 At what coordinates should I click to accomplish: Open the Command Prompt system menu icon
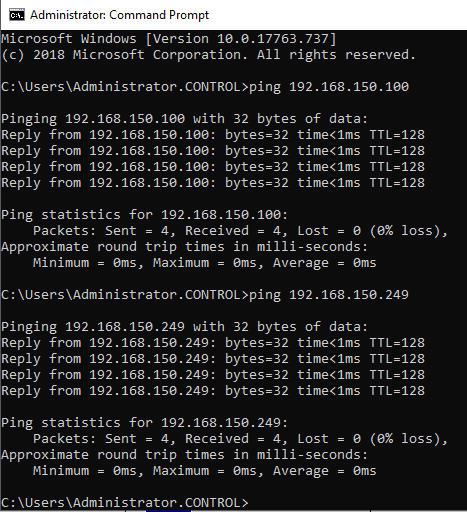point(17,15)
